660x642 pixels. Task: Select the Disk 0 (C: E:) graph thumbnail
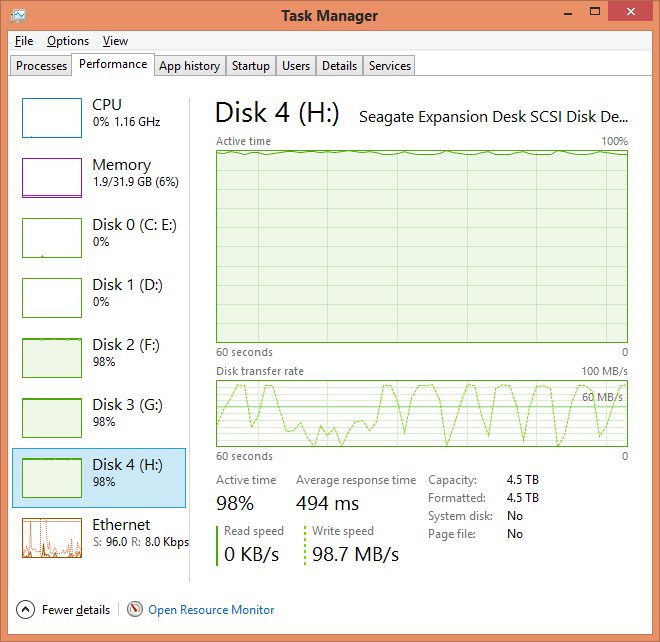pos(52,238)
